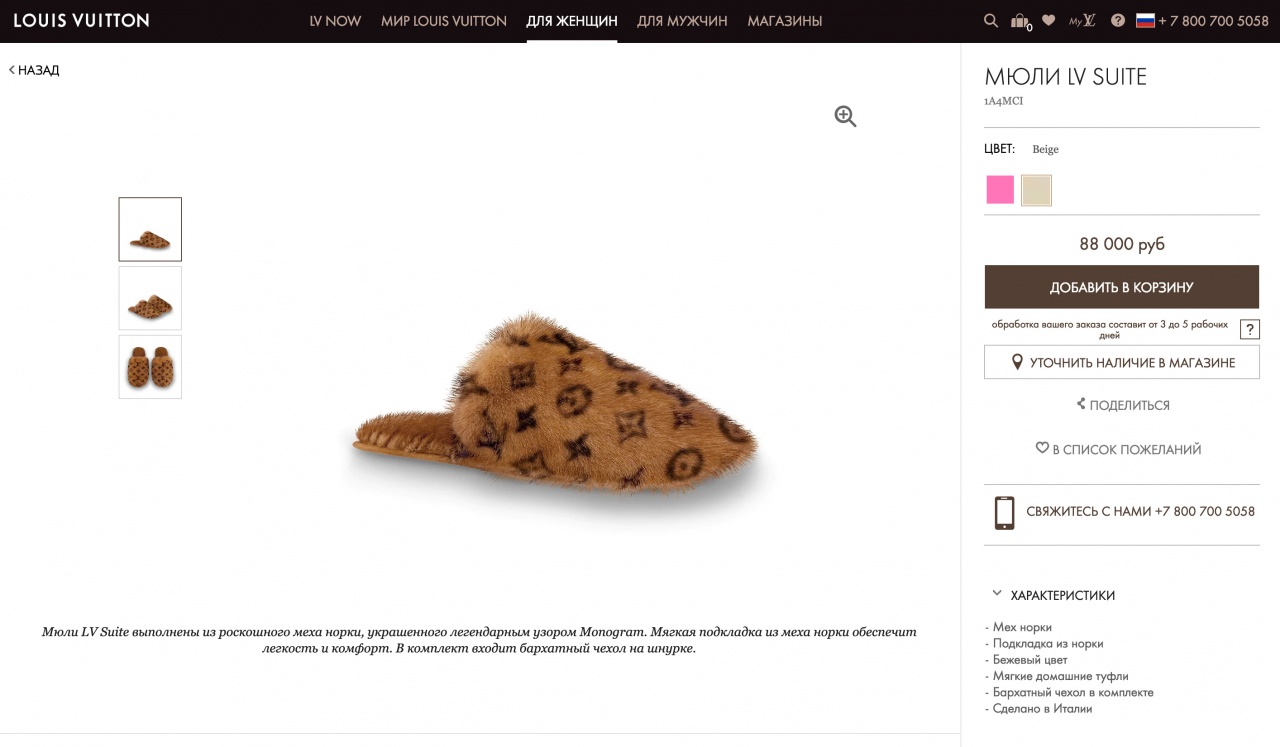
Task: Click the Russian flag country selector
Action: click(1145, 20)
